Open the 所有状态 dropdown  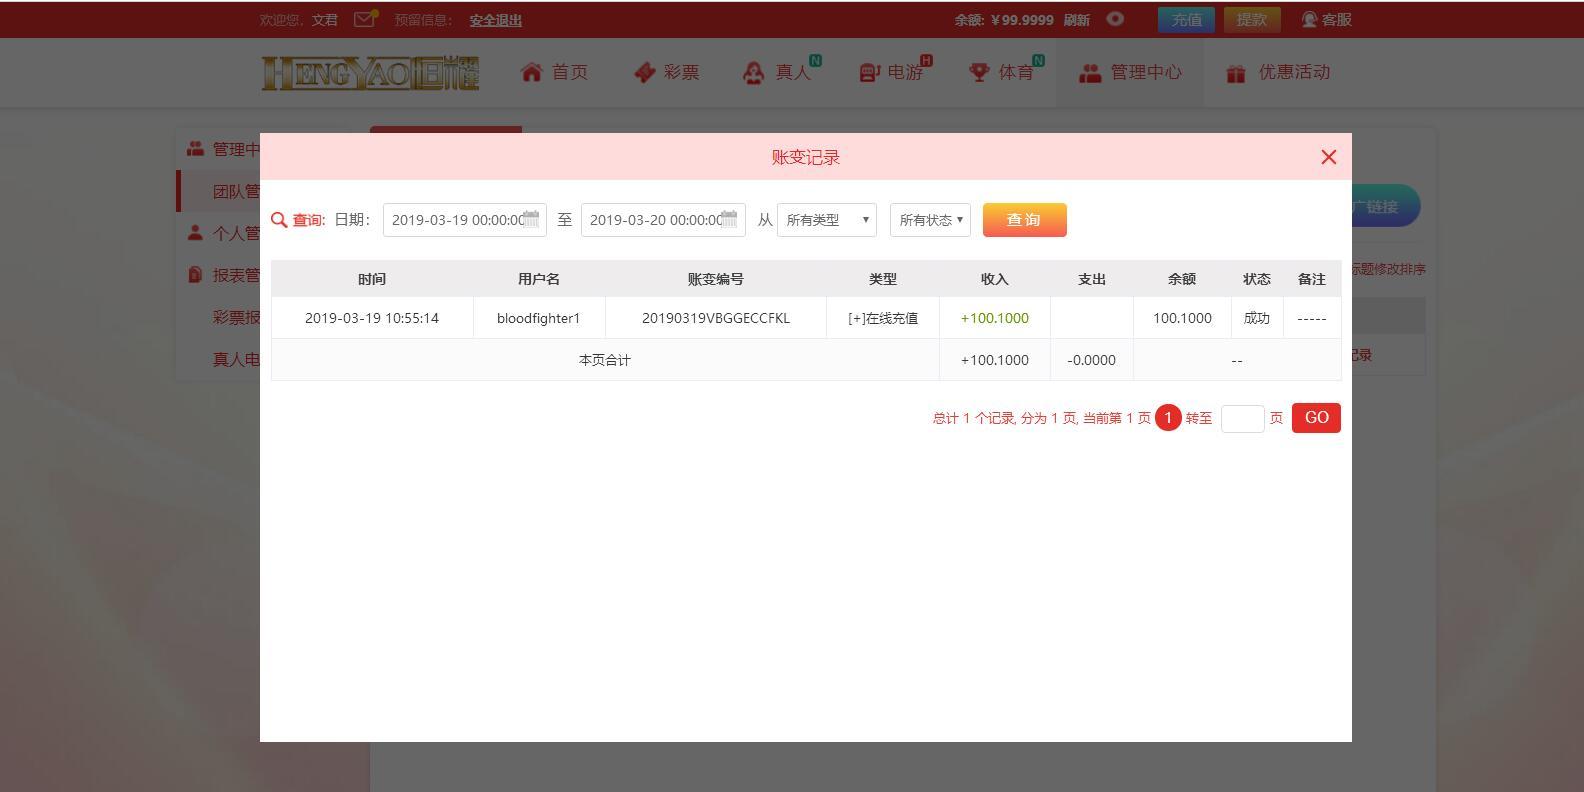pyautogui.click(x=930, y=220)
